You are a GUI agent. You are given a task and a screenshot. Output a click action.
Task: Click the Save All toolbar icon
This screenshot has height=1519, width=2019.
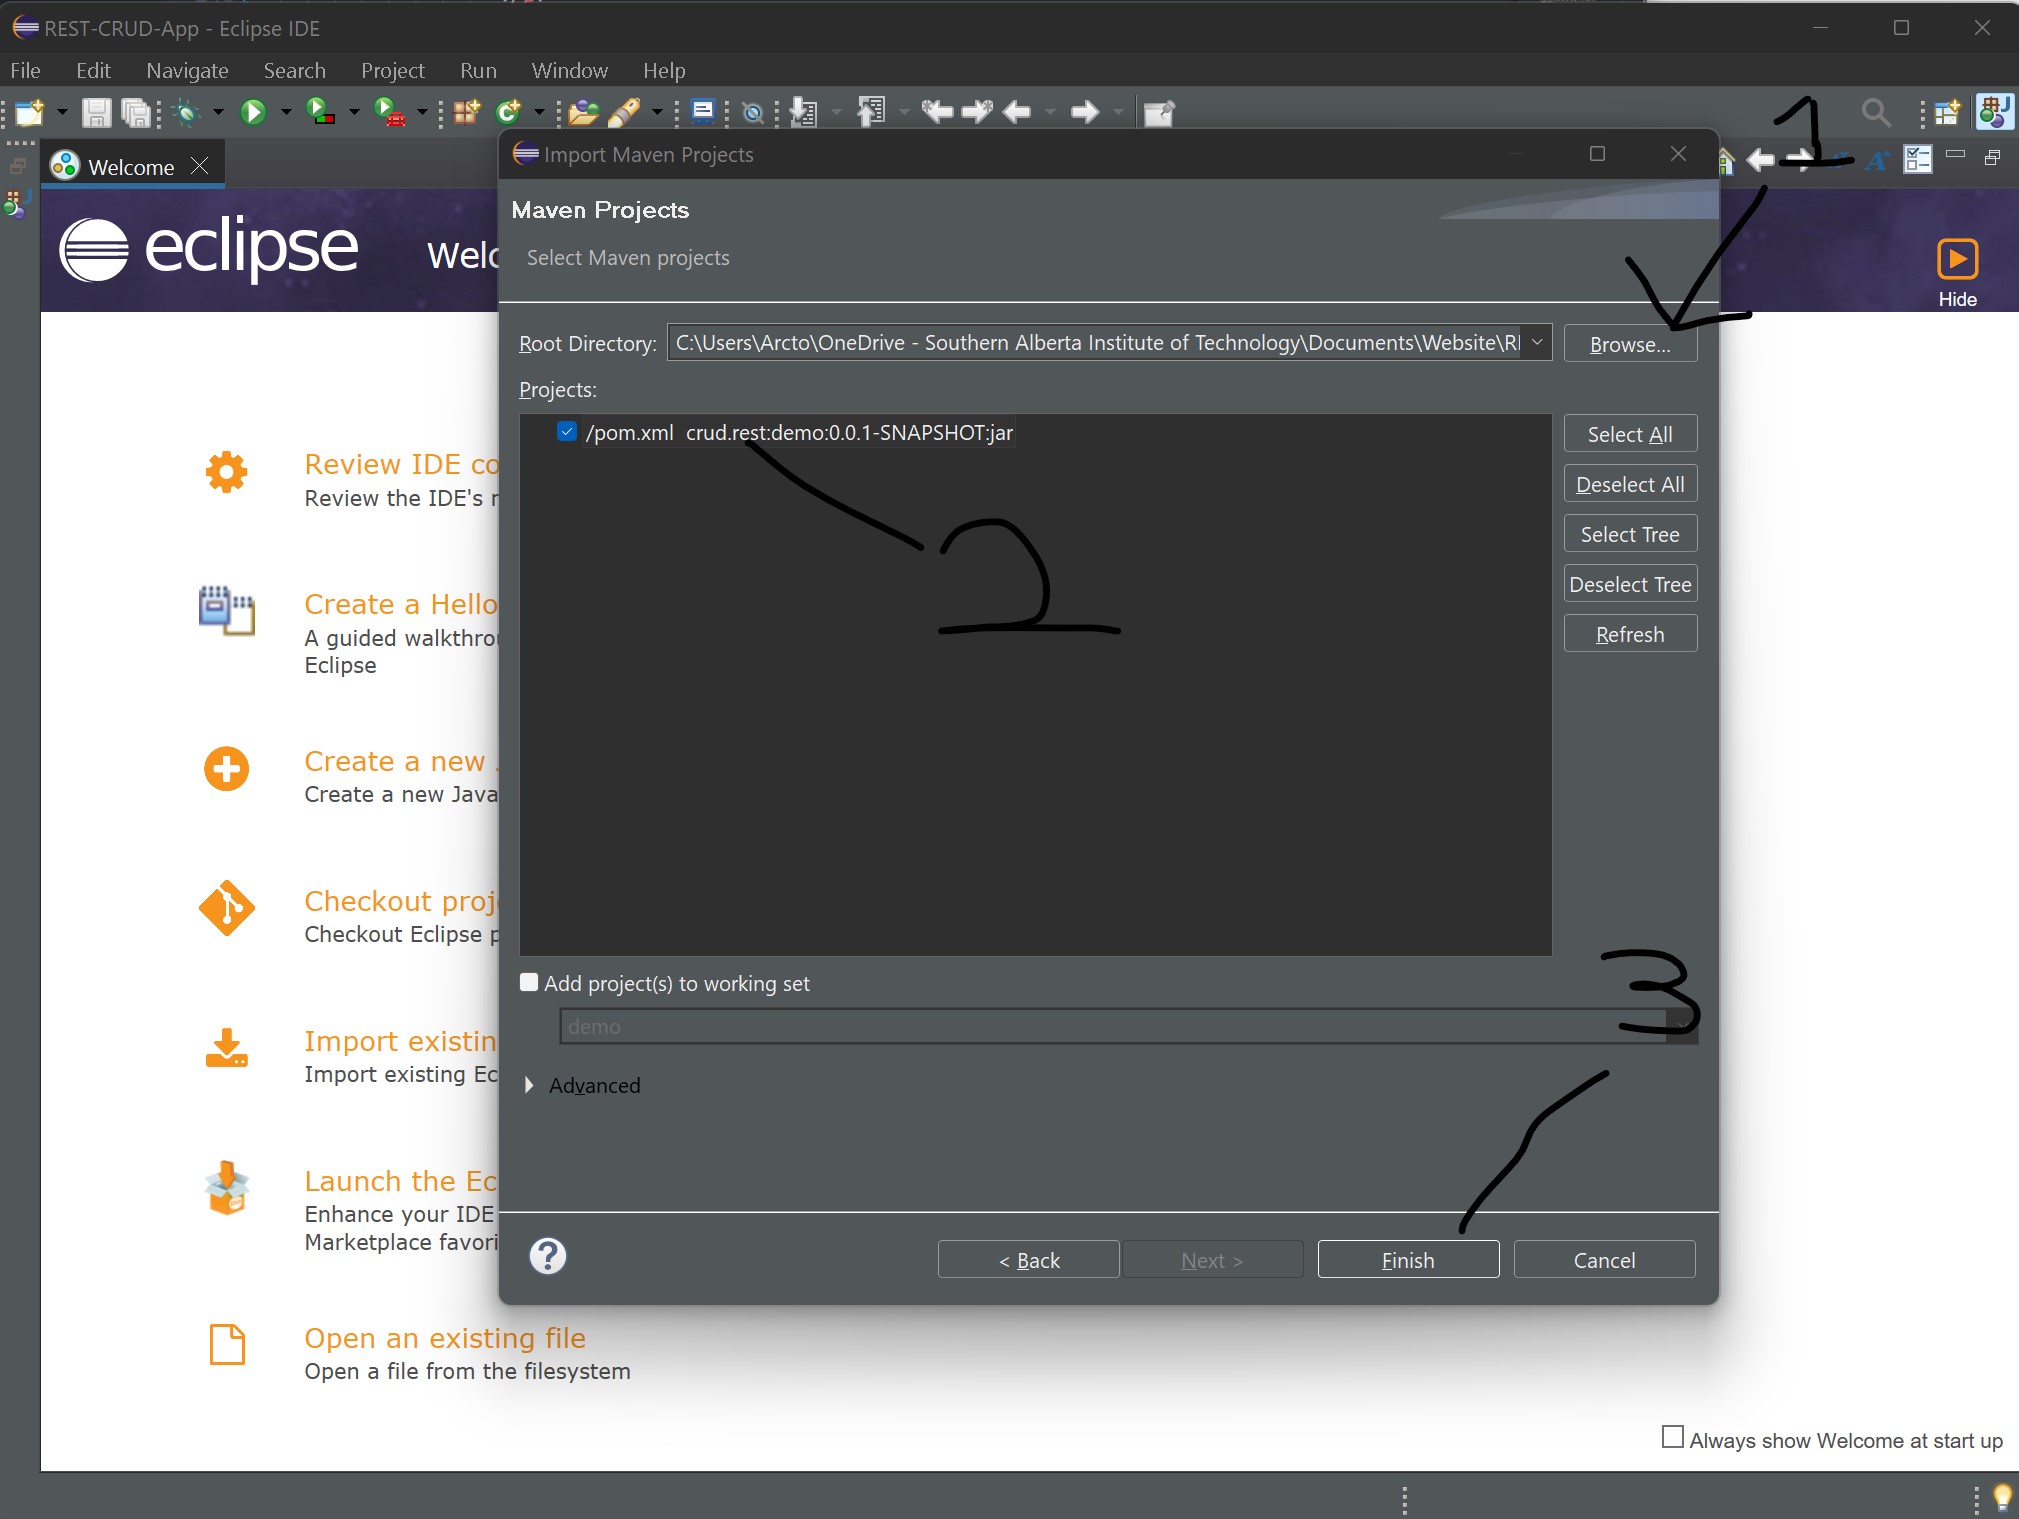click(135, 112)
